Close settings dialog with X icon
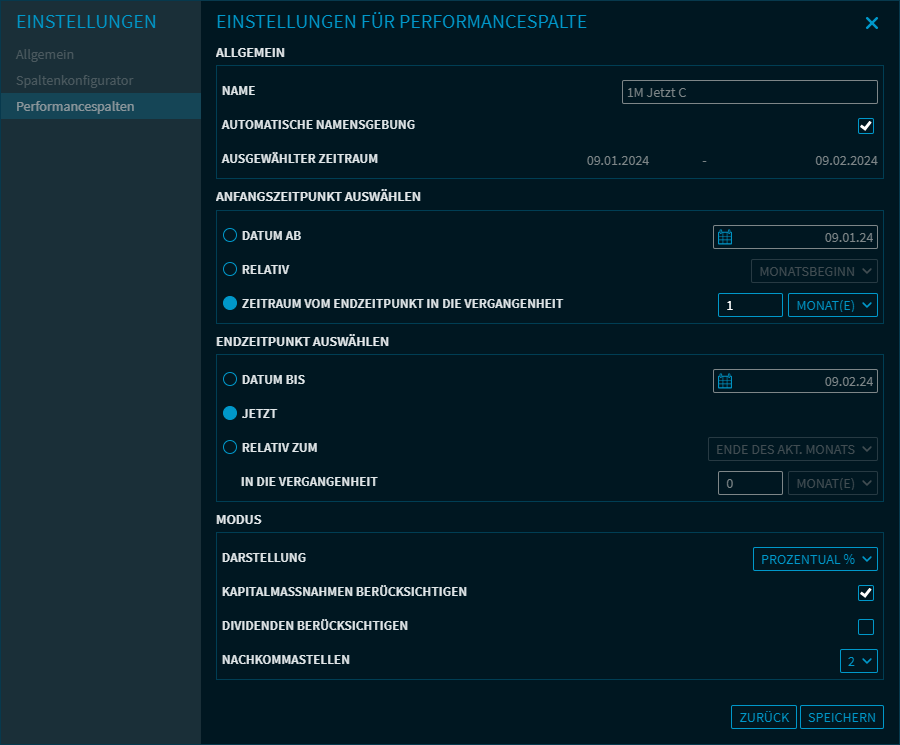Screen dimensions: 900x745 point(871,23)
